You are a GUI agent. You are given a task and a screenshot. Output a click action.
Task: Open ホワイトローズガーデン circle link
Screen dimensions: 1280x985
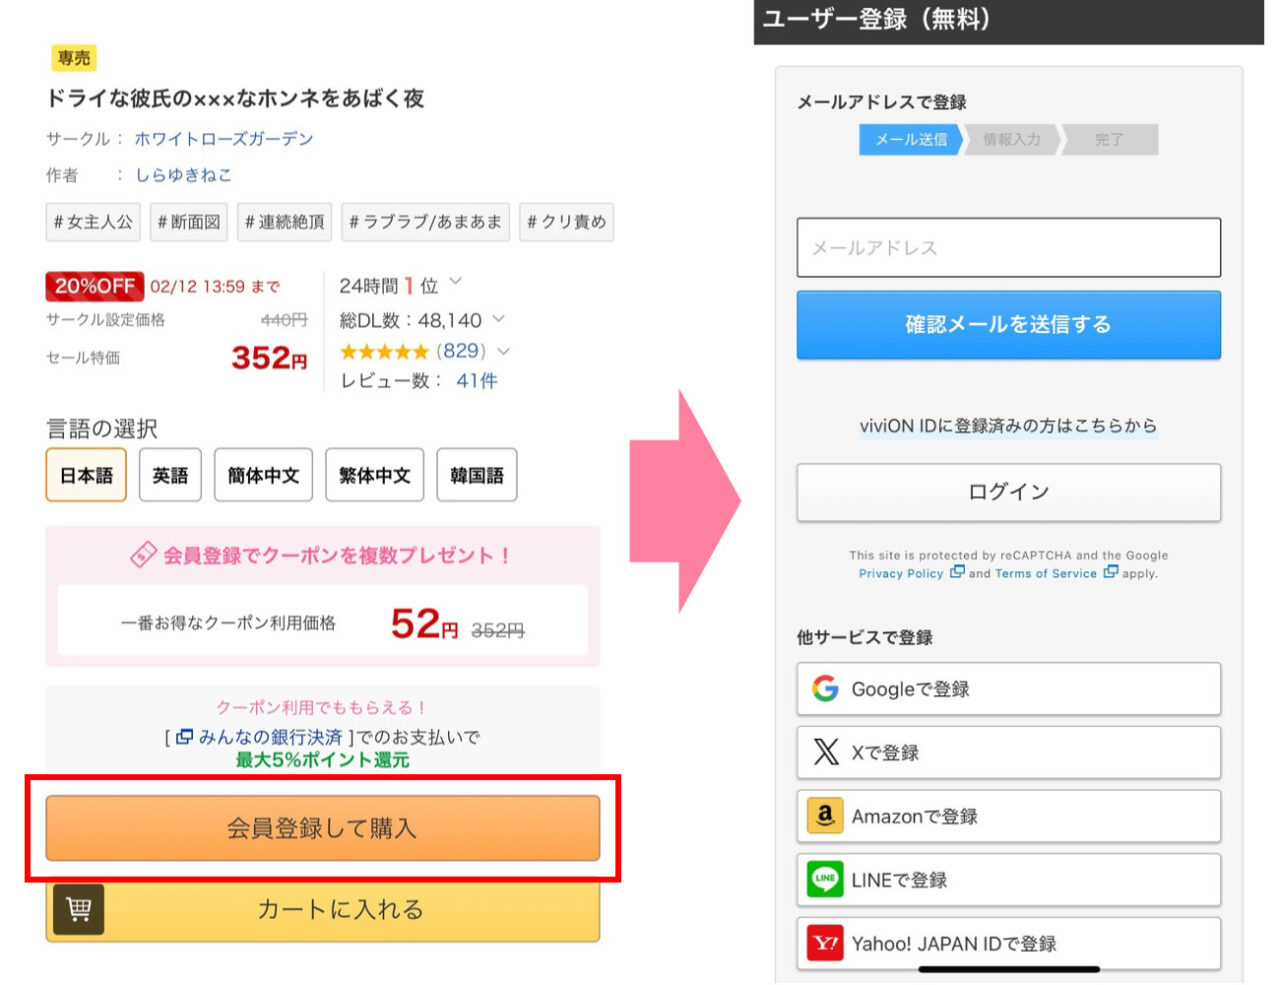click(224, 139)
